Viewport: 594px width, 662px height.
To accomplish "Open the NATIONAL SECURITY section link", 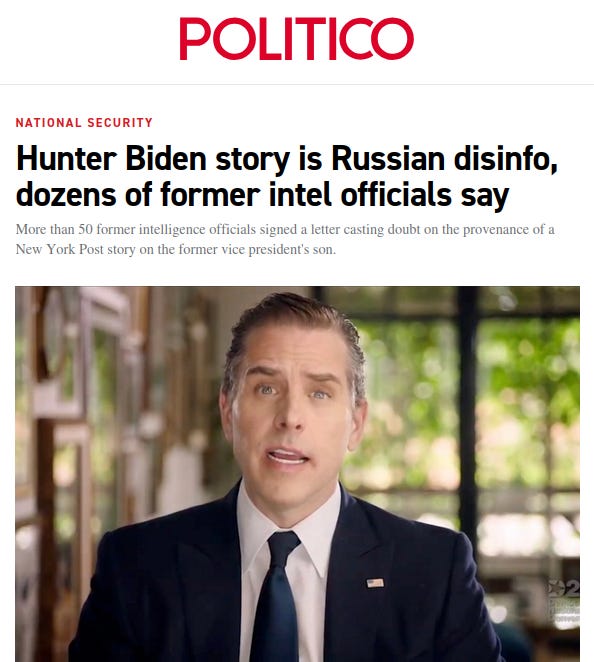I will pyautogui.click(x=84, y=123).
